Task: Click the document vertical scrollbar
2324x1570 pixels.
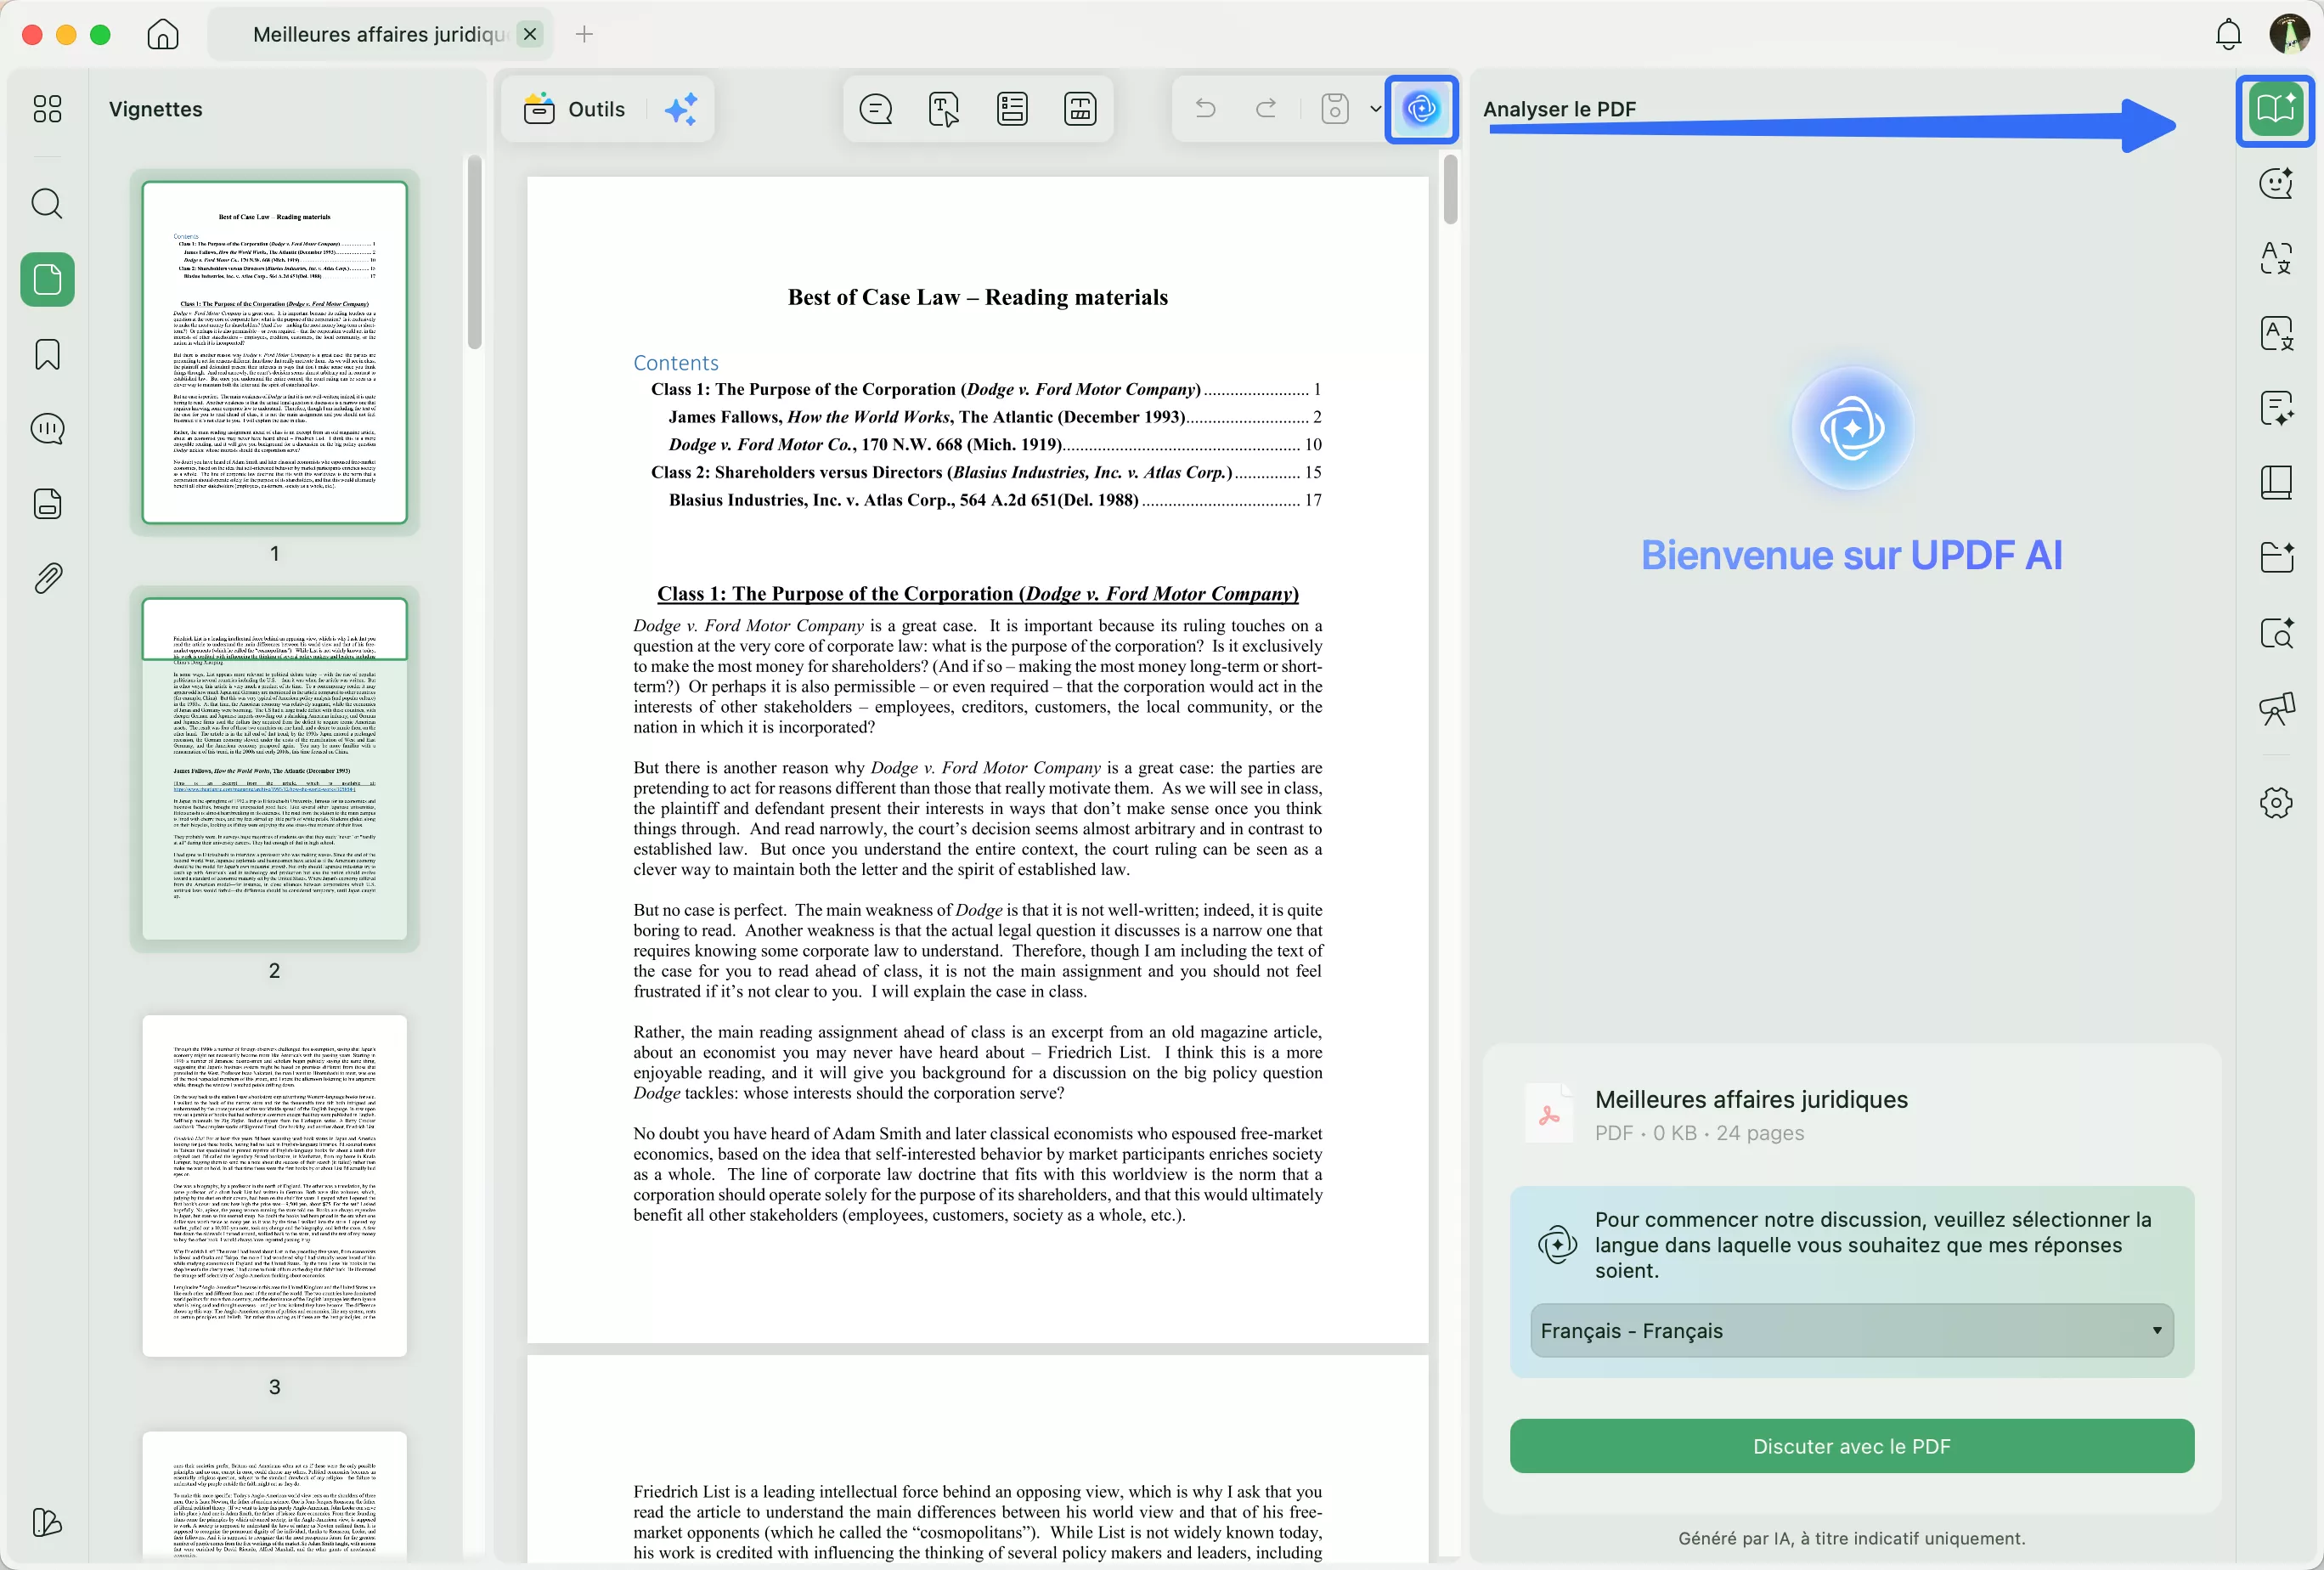Action: [1449, 190]
